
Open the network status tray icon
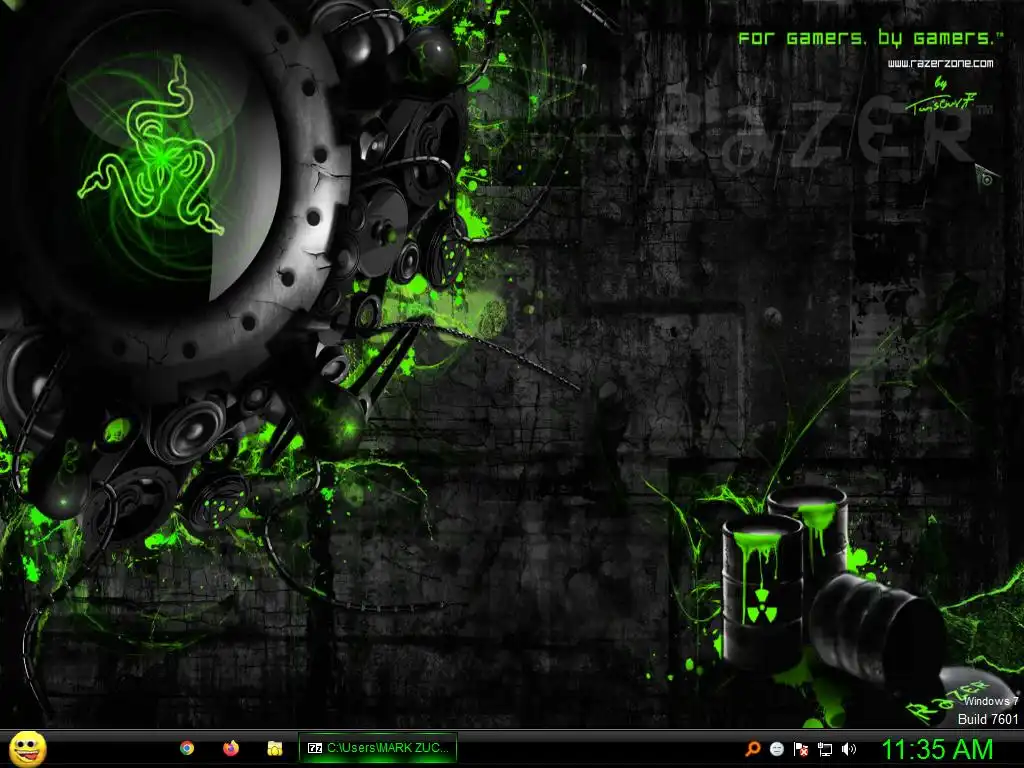tap(825, 749)
